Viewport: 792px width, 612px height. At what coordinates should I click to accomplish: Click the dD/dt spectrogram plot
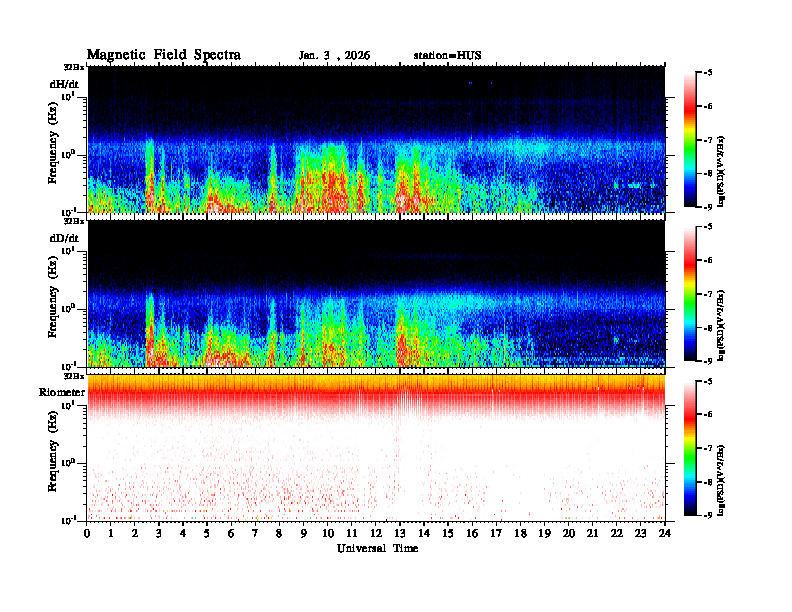click(x=376, y=293)
